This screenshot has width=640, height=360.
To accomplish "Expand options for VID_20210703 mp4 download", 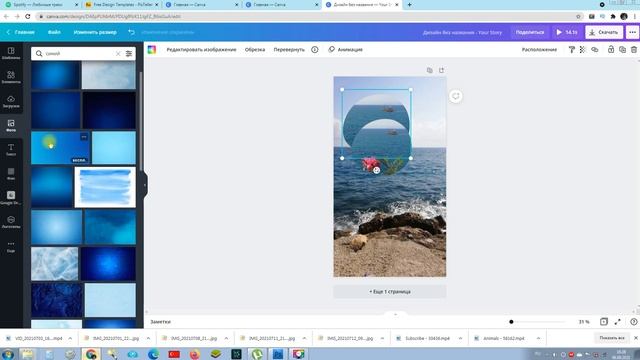I will pyautogui.click(x=70, y=338).
